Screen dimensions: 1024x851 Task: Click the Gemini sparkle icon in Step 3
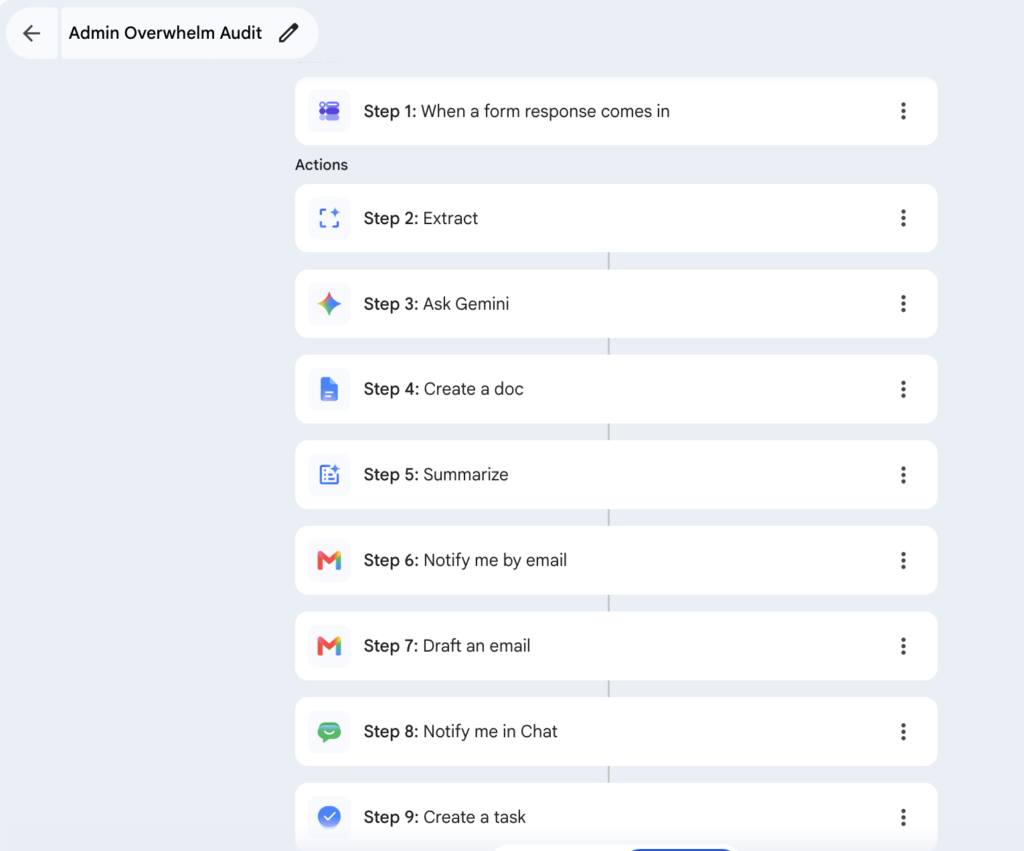(329, 304)
